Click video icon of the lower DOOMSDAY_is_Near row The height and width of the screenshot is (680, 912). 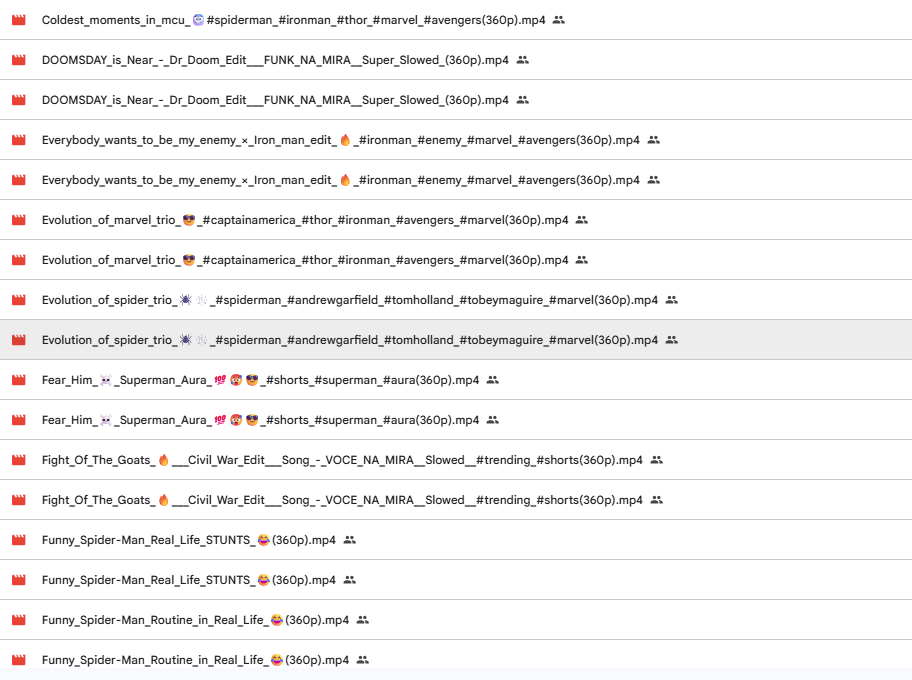(19, 100)
